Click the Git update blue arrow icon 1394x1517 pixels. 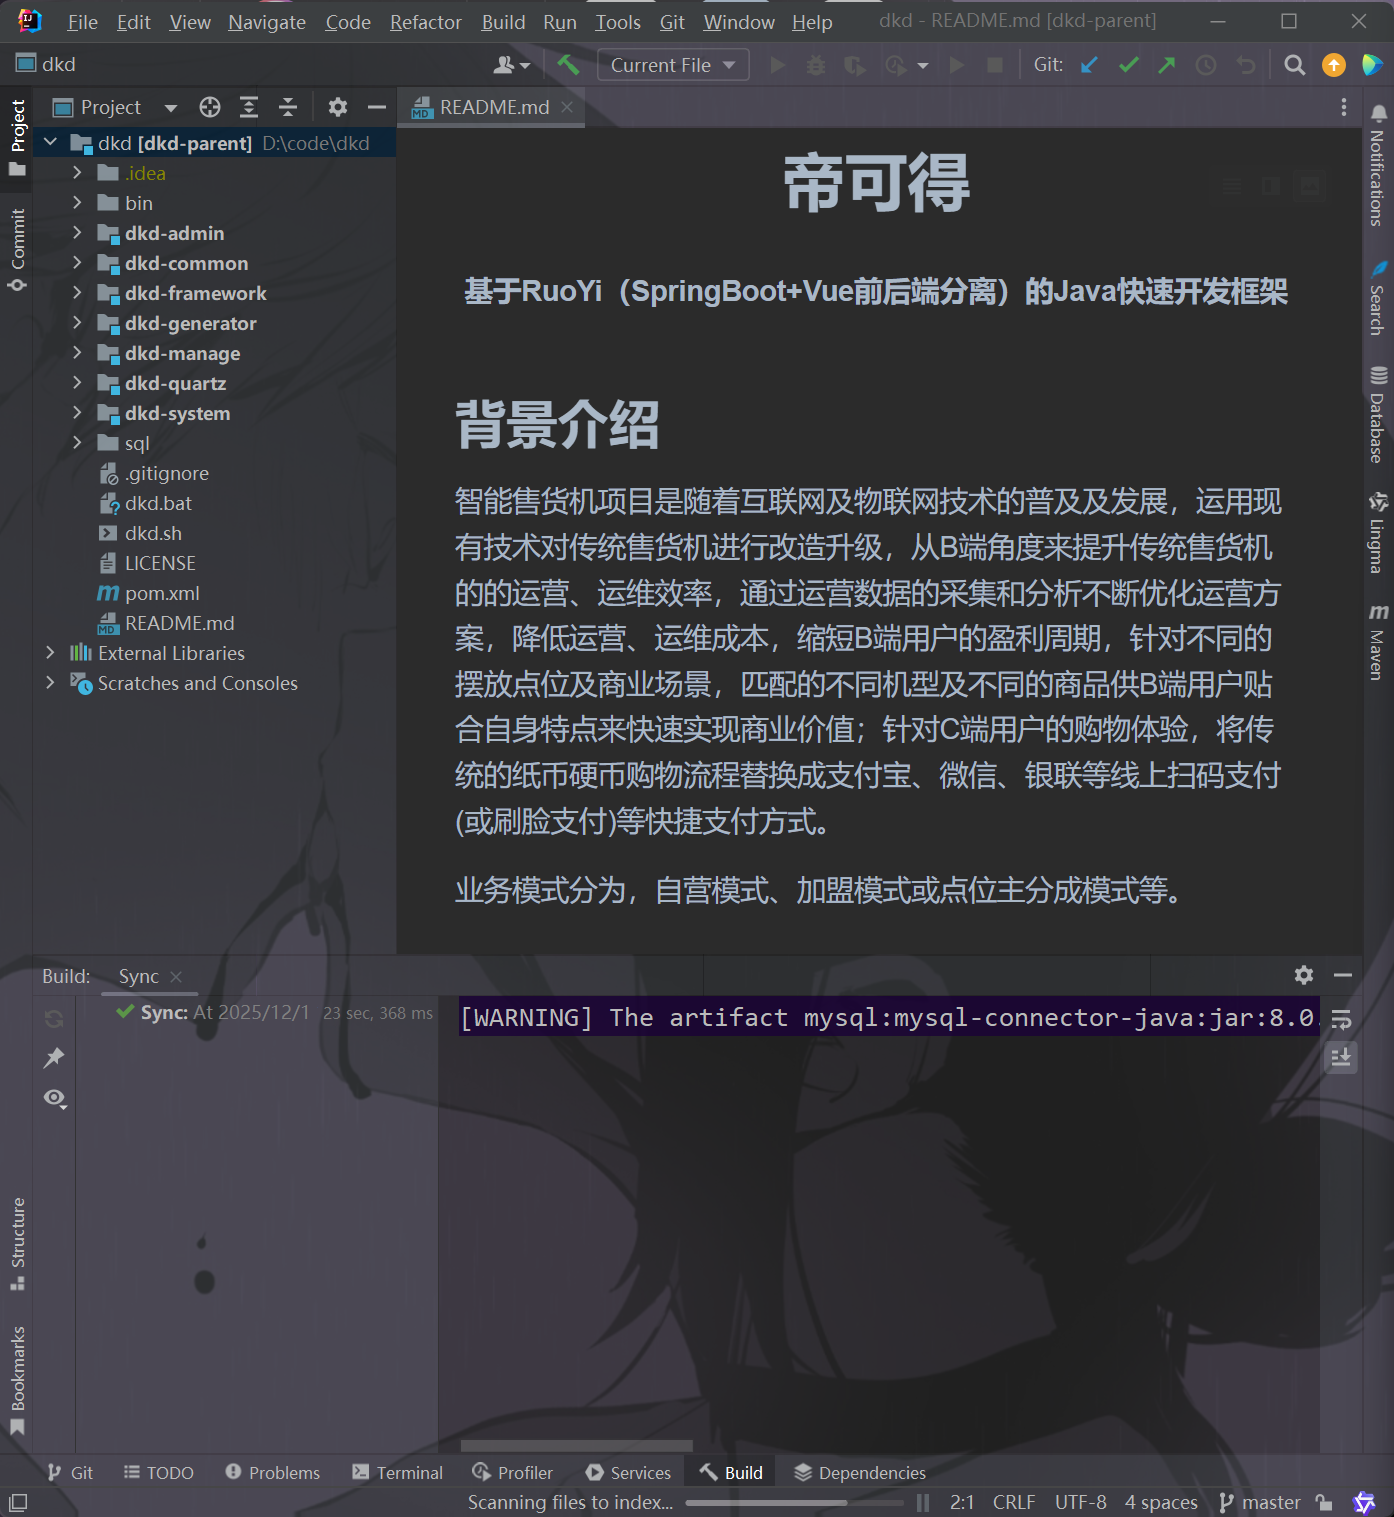pos(1088,64)
